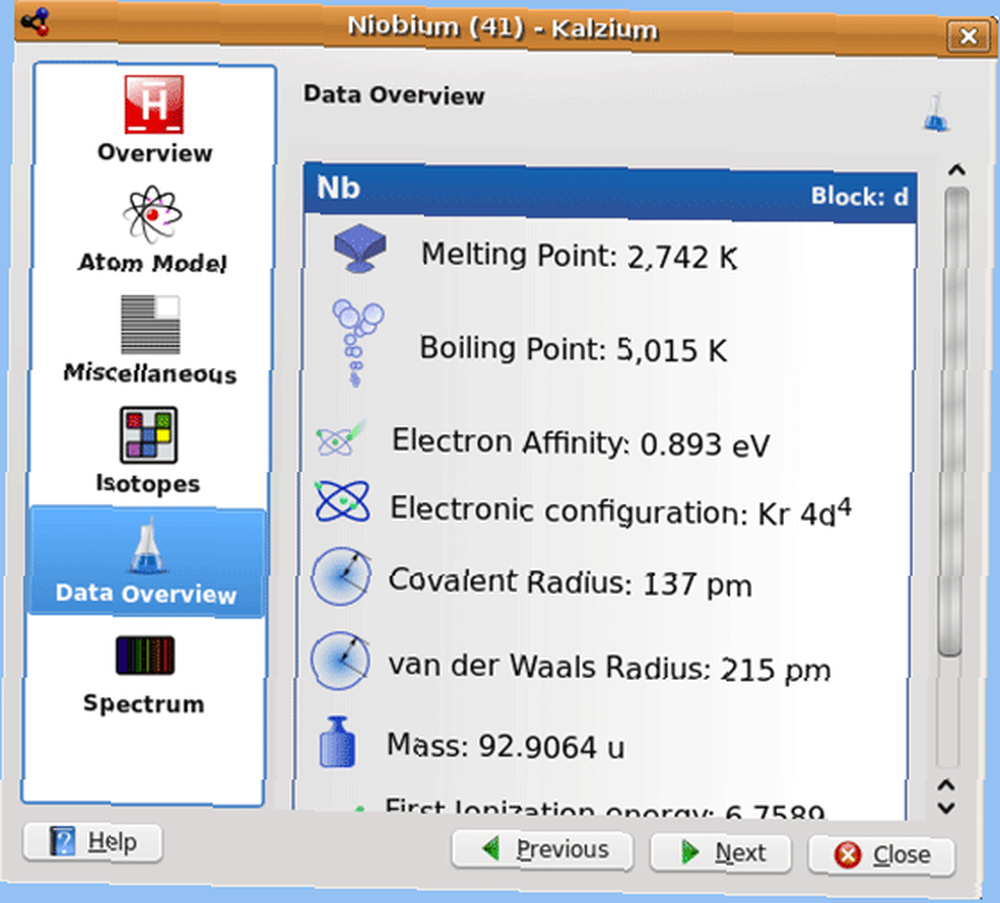Click the Close button at bottom
Image resolution: width=1000 pixels, height=903 pixels.
pos(881,855)
